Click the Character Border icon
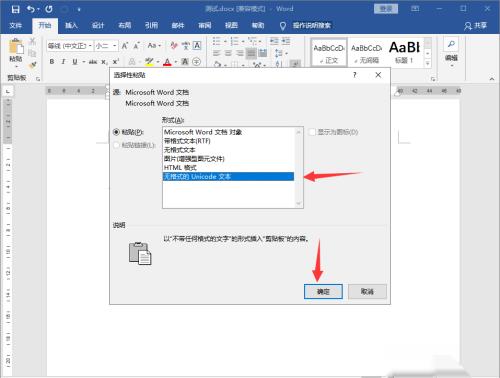Image resolution: width=500 pixels, height=378 pixels. (x=197, y=46)
